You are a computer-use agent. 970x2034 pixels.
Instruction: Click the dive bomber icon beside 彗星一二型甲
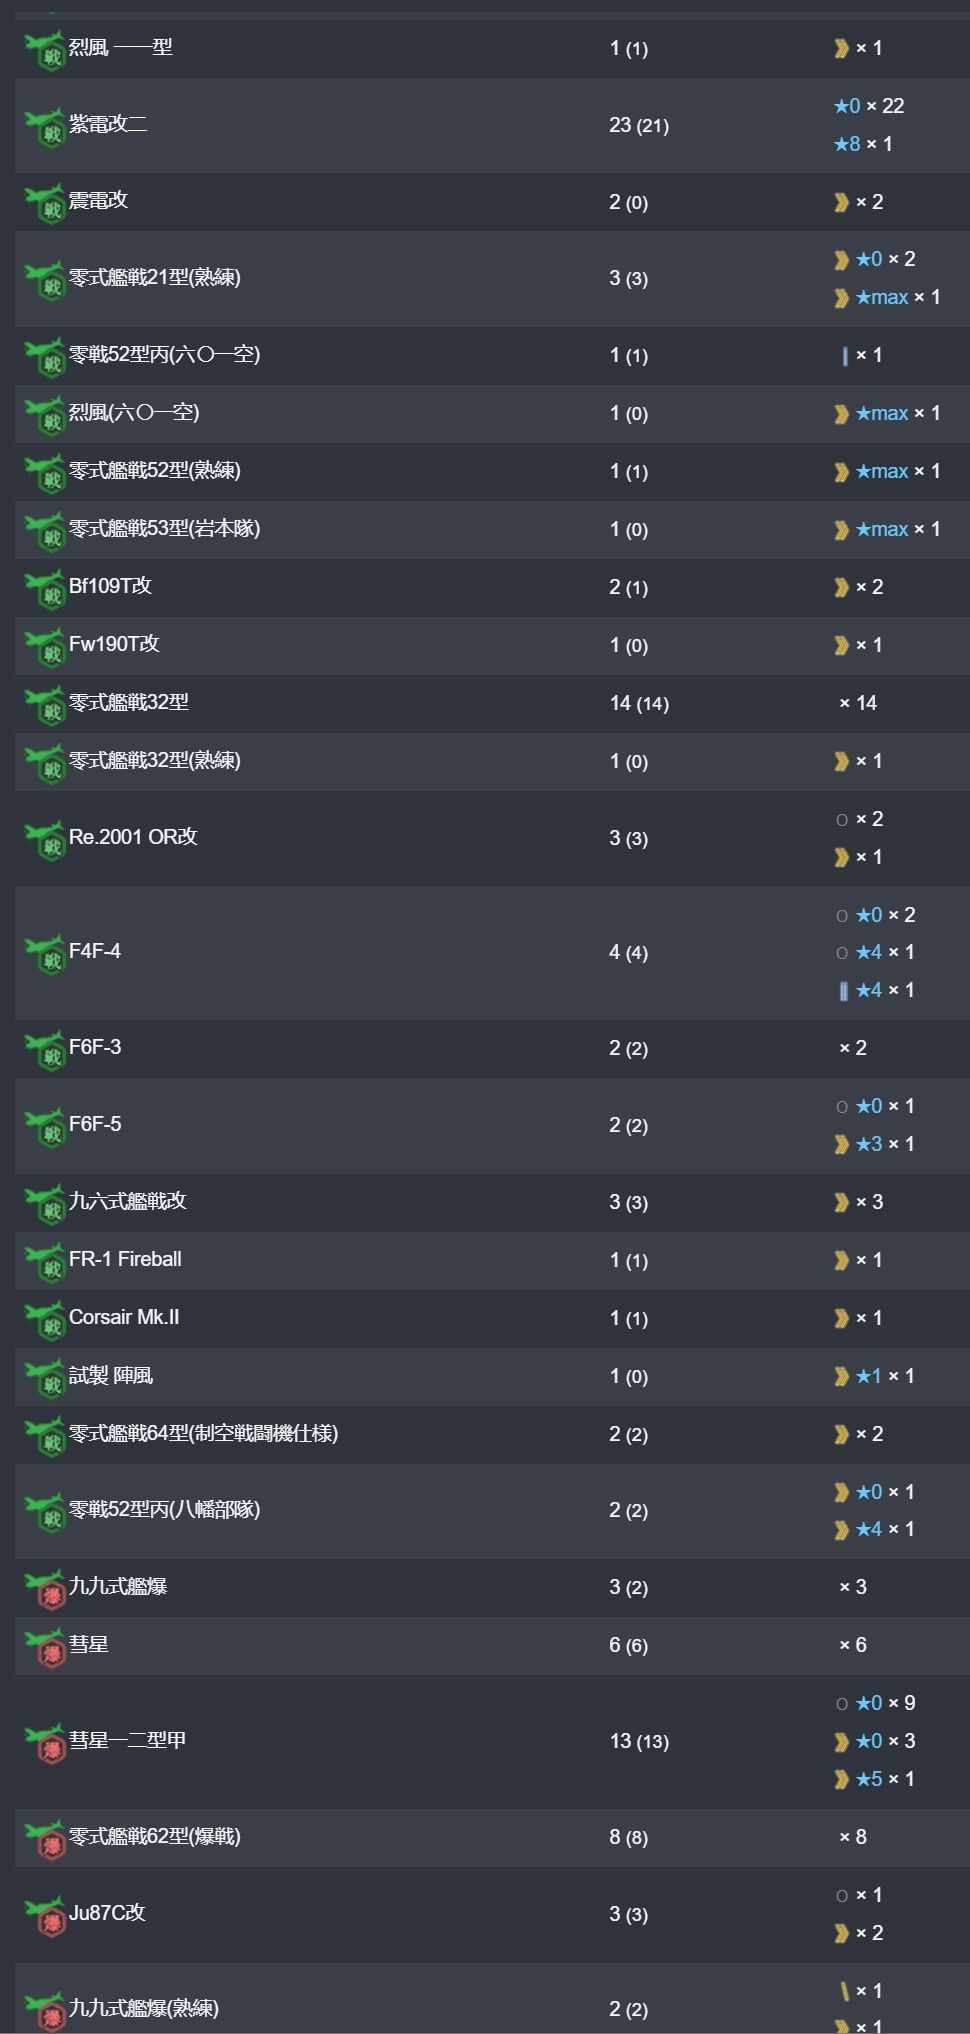point(45,1744)
